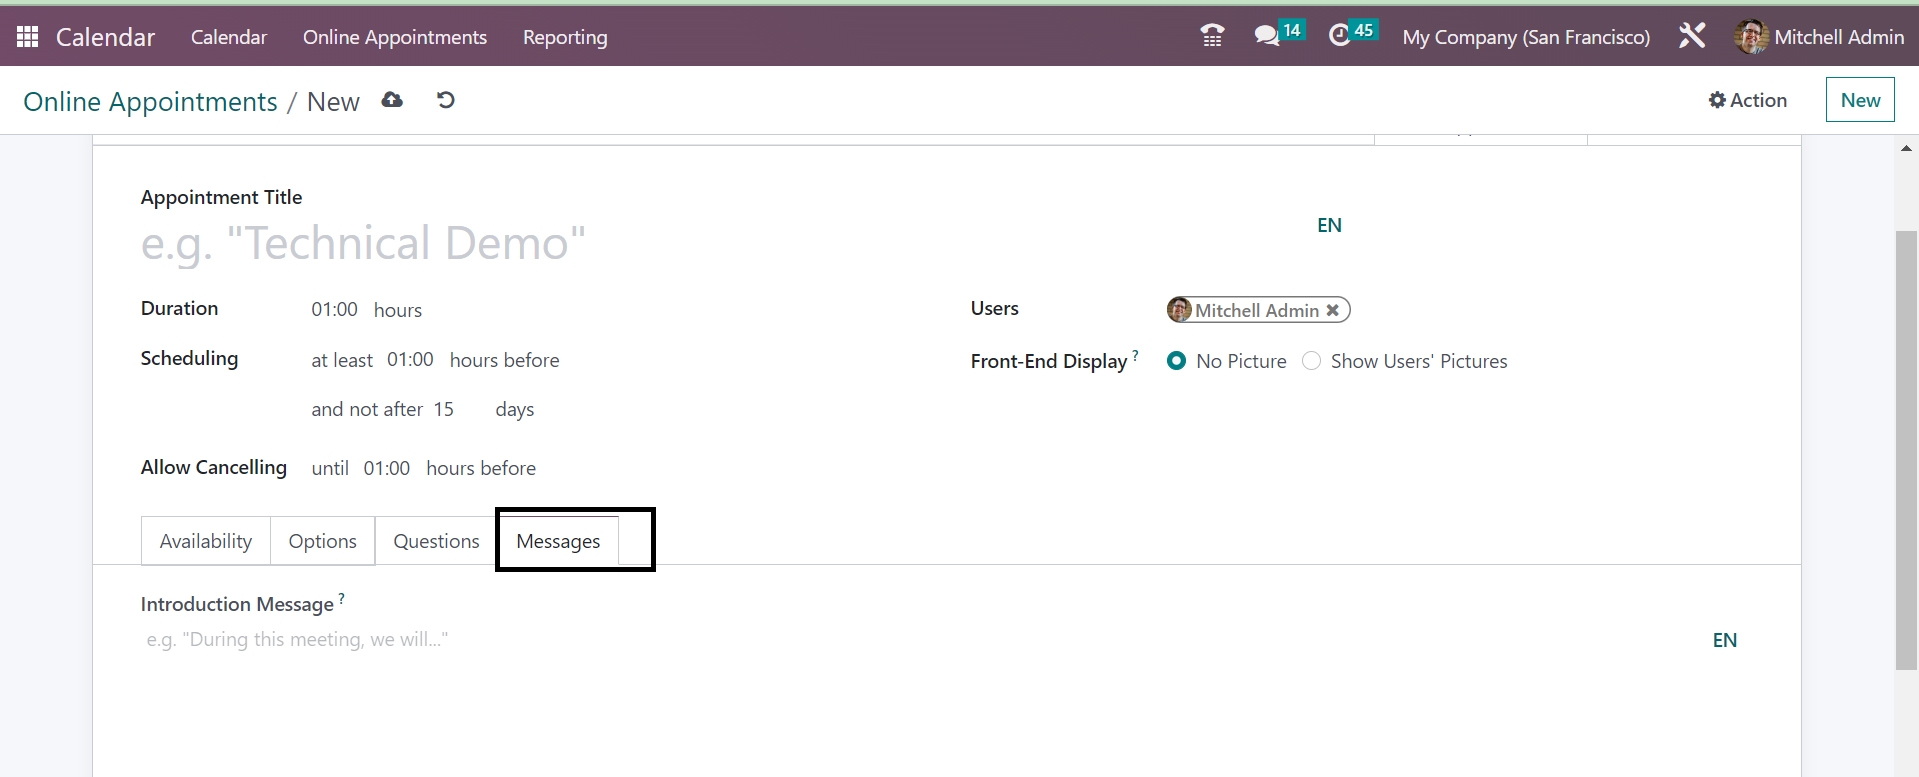Select Show Users' Pictures radio option
The width and height of the screenshot is (1919, 777).
pos(1312,361)
